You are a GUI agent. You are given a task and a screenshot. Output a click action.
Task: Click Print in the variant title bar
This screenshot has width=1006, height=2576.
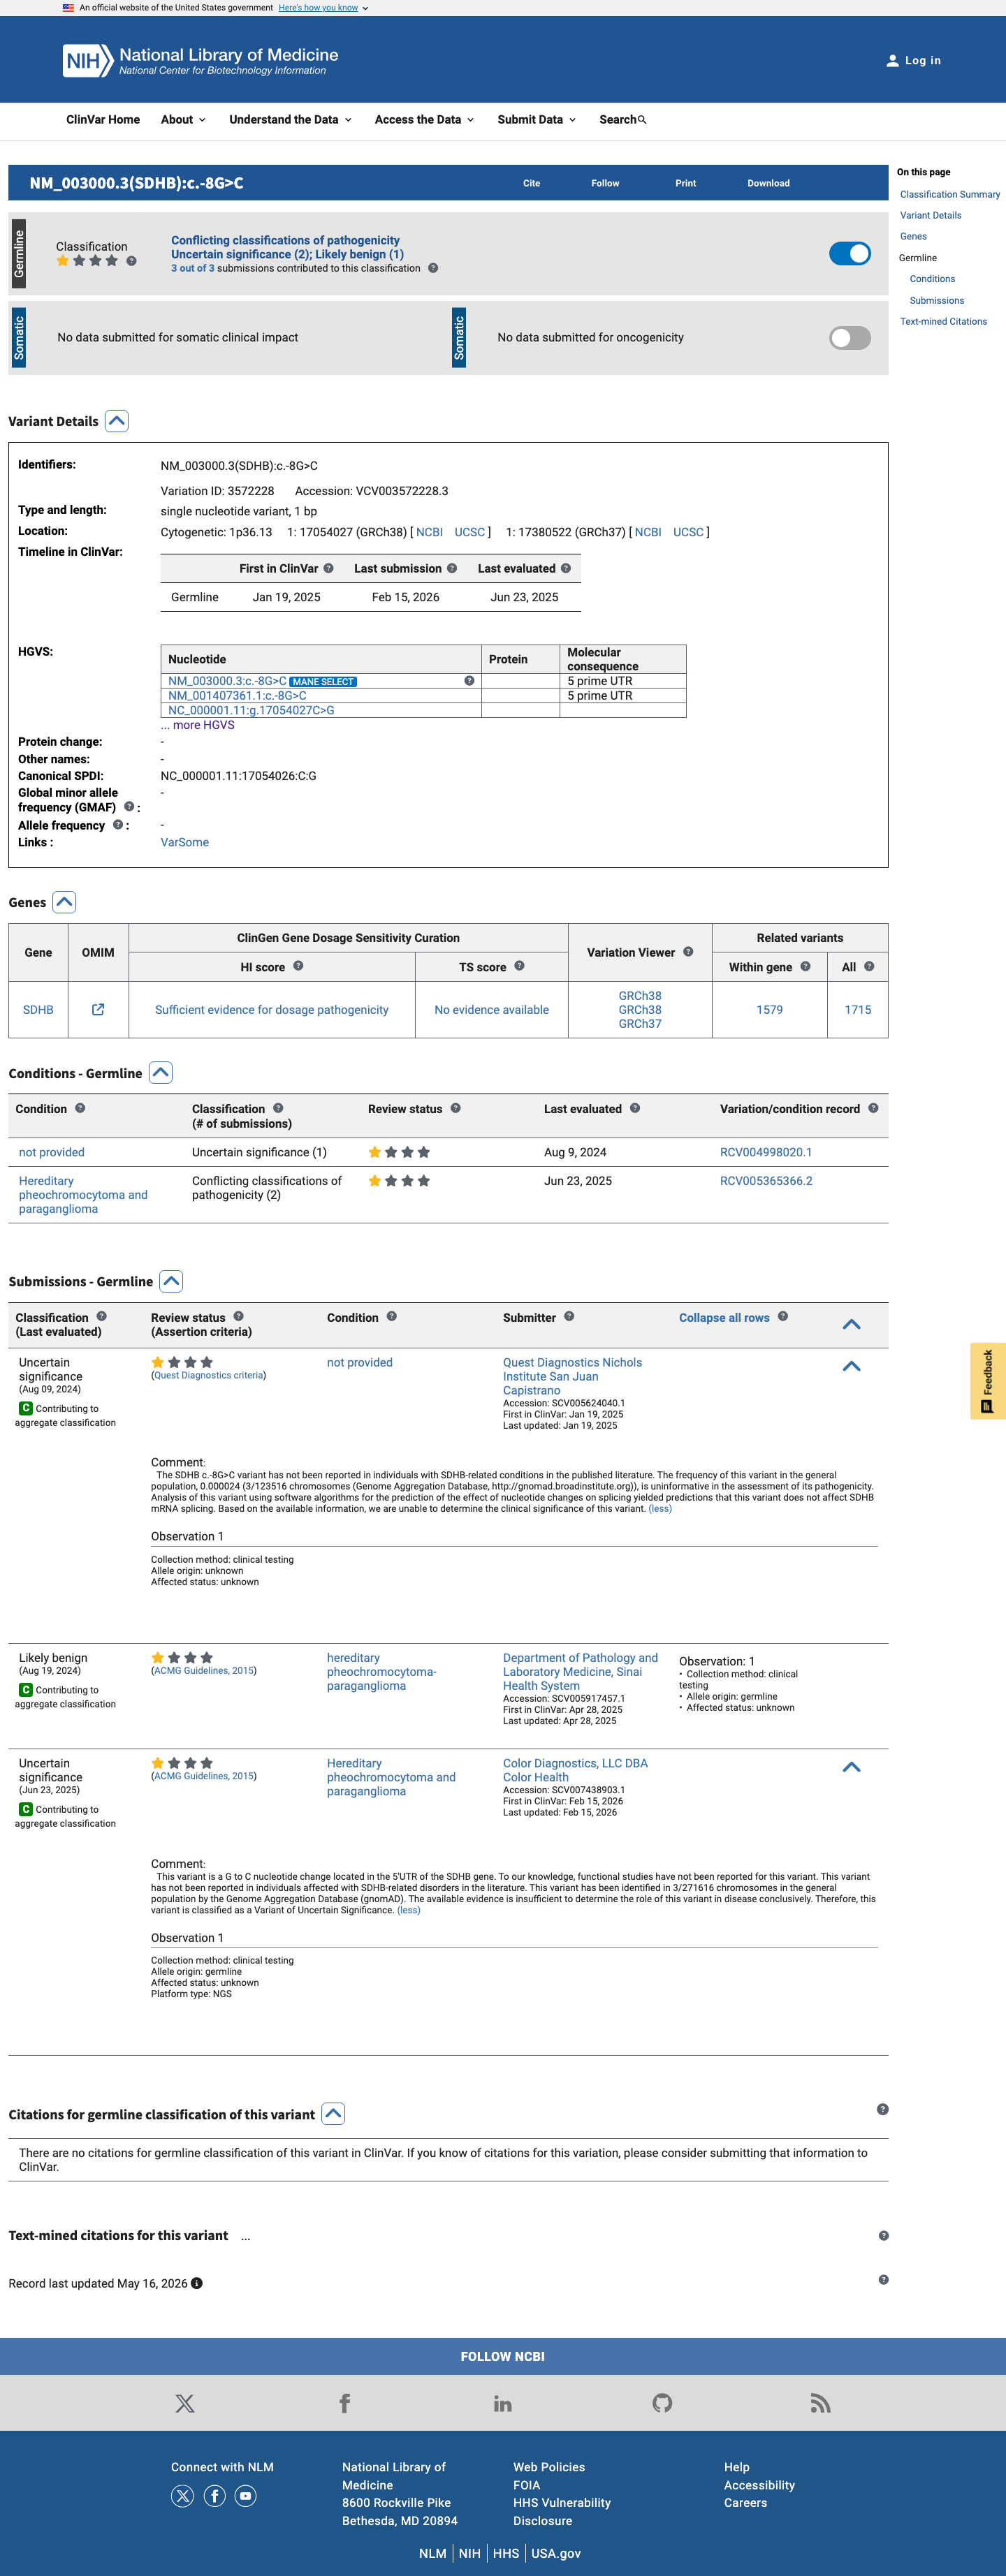(x=686, y=184)
